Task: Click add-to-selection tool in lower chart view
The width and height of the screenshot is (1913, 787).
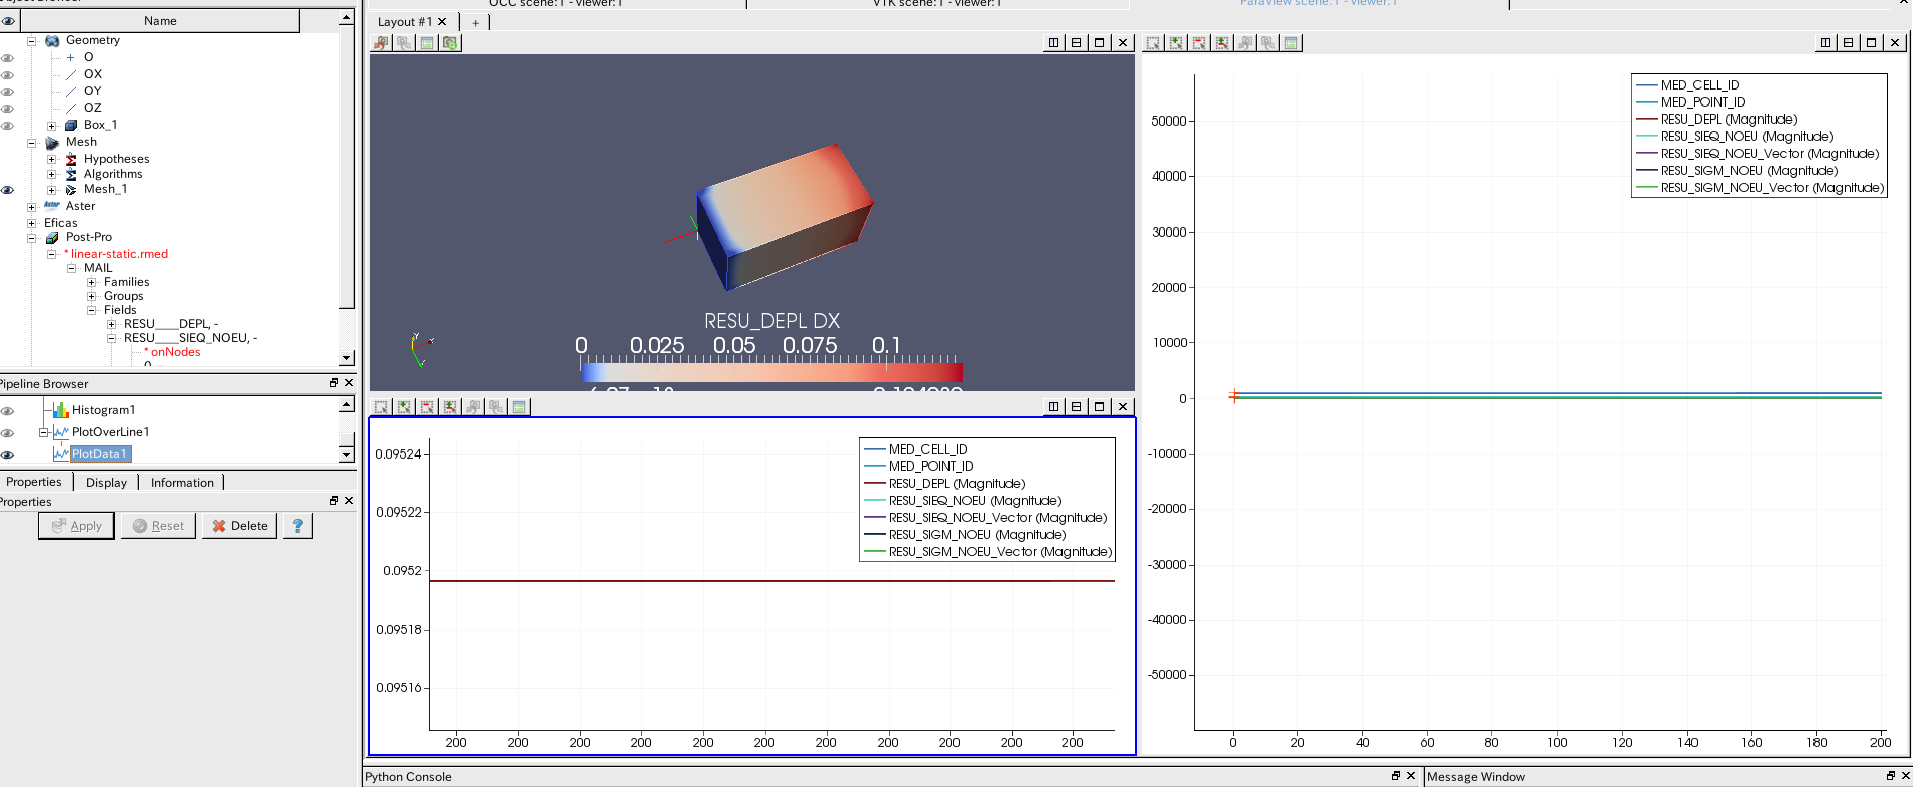Action: [404, 407]
